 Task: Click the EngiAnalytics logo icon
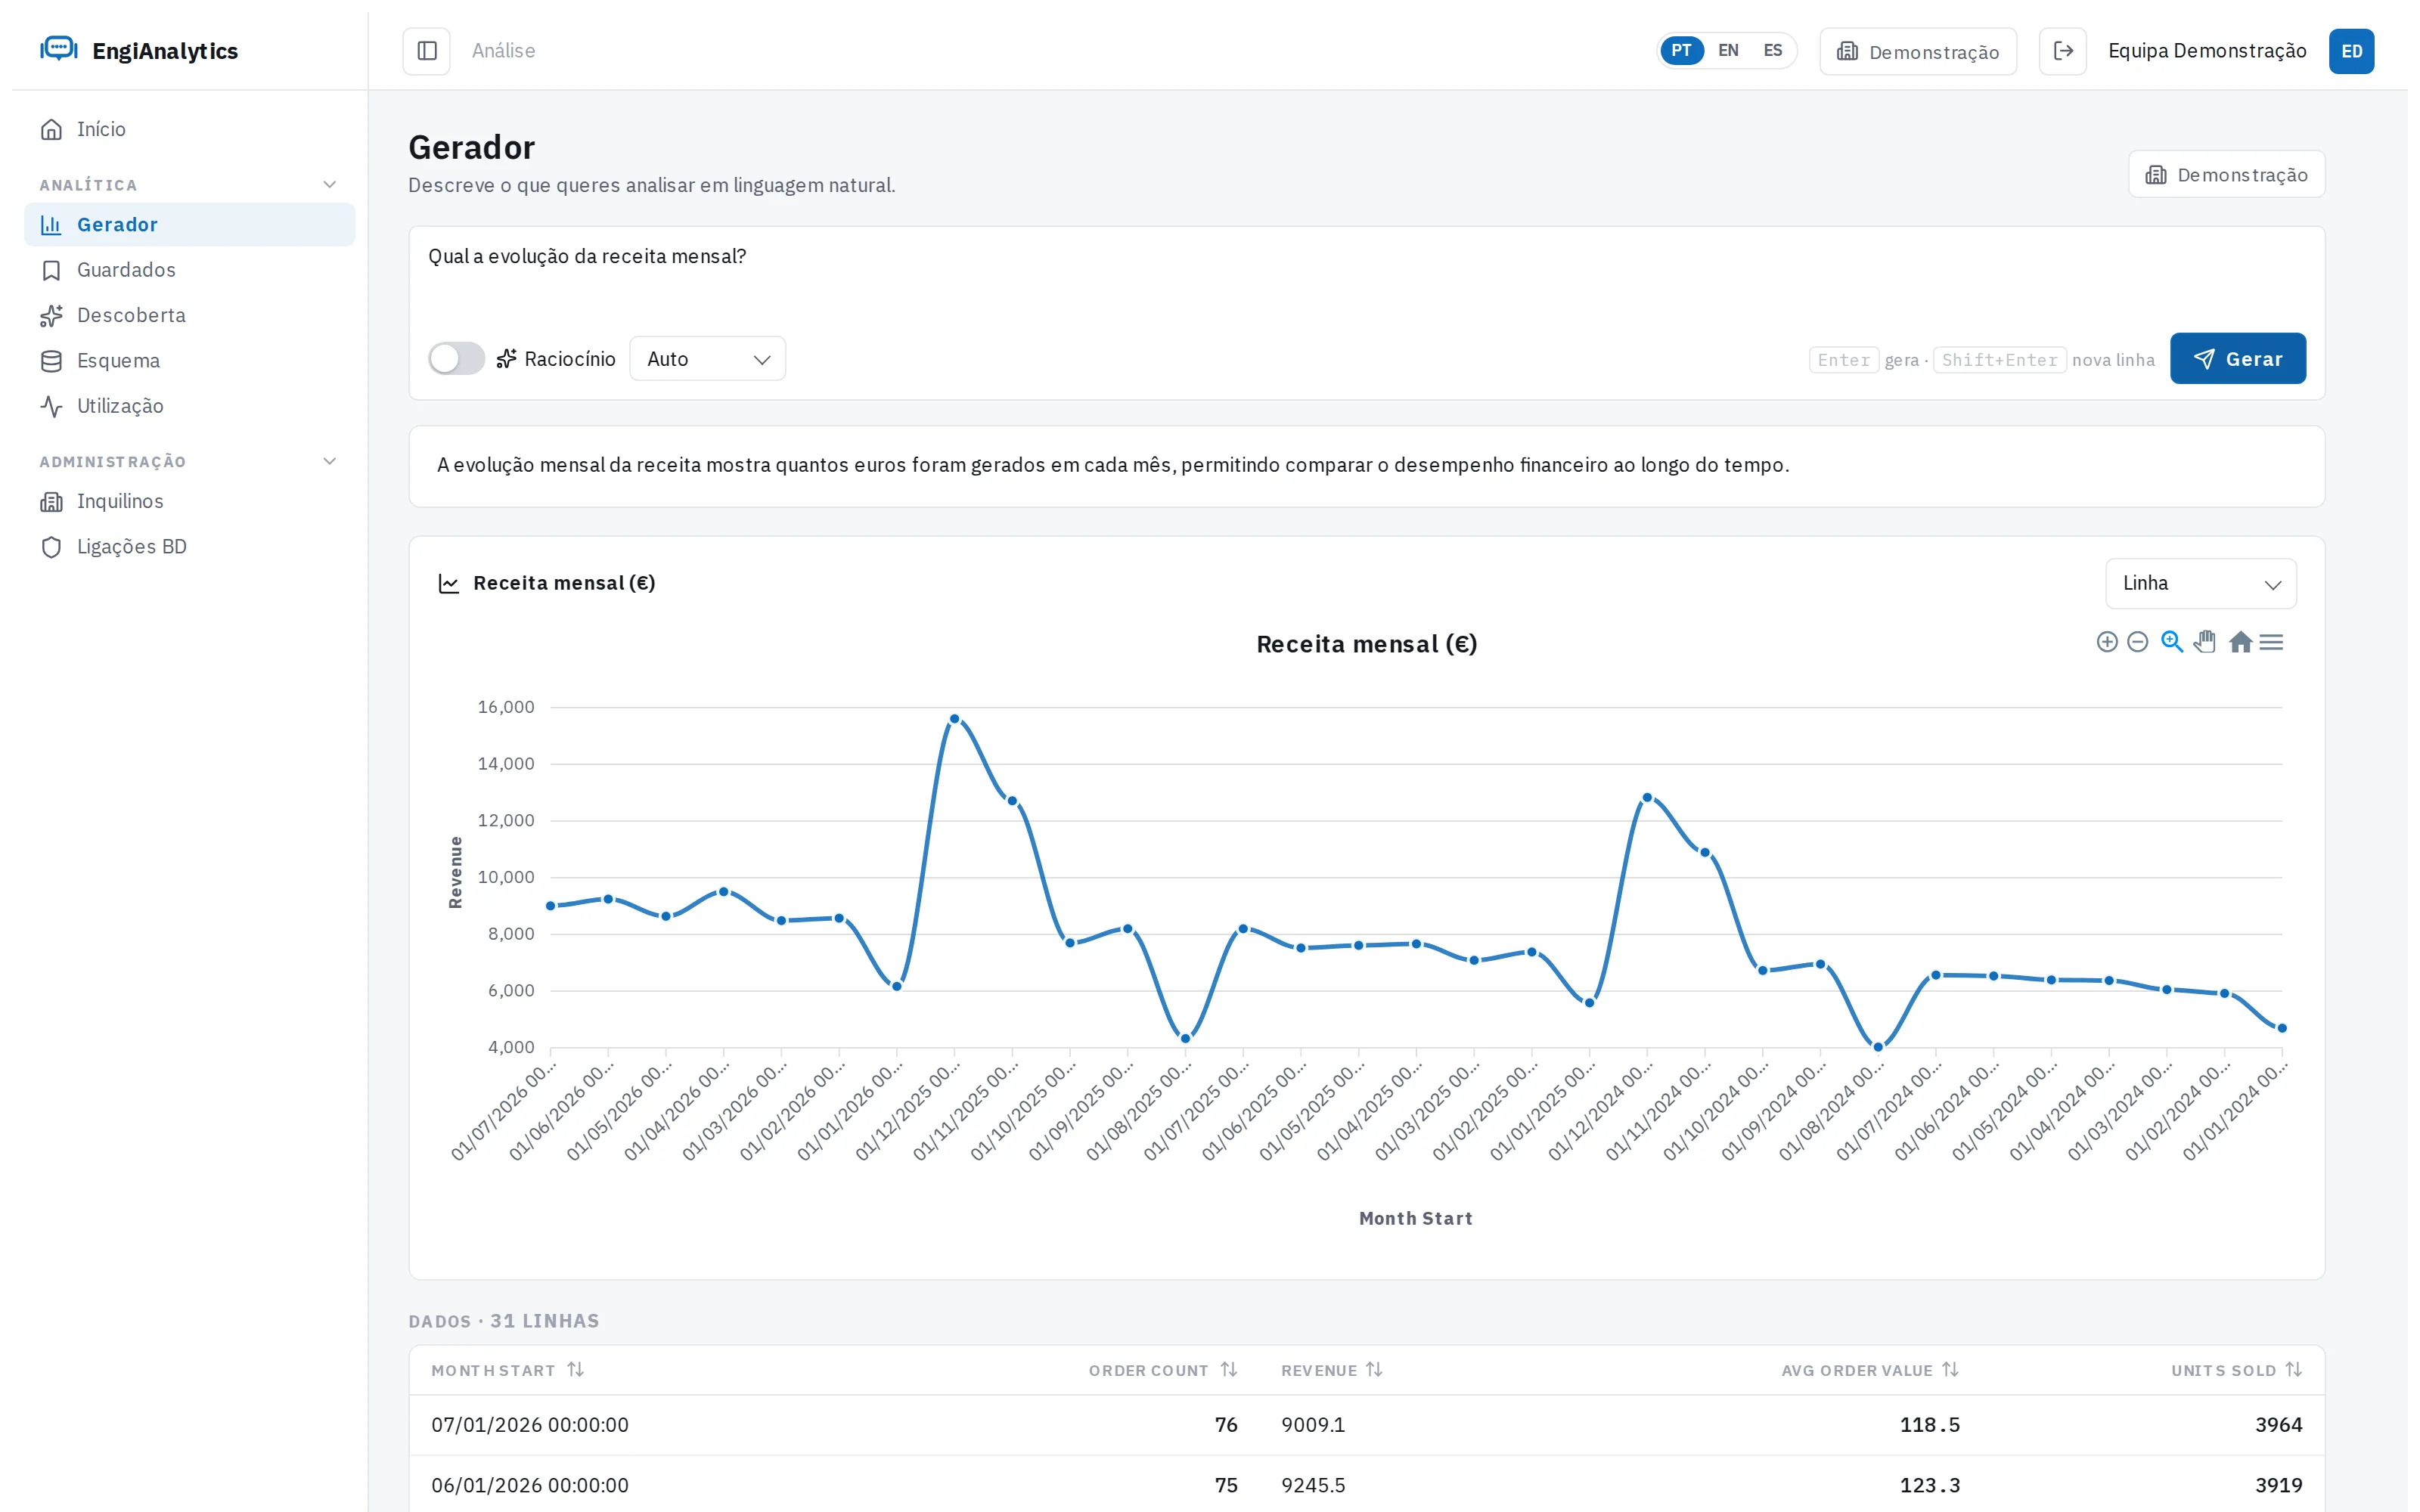59,49
